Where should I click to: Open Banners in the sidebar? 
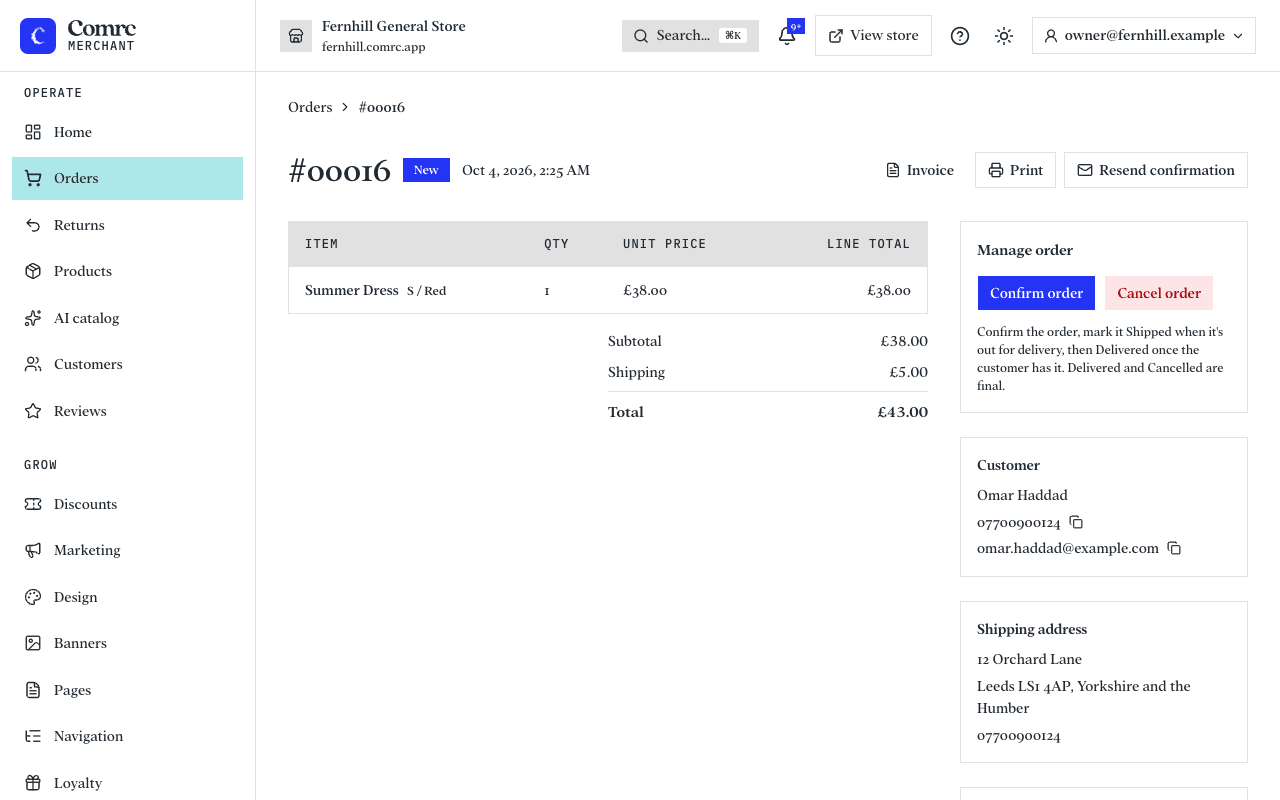tap(127, 643)
